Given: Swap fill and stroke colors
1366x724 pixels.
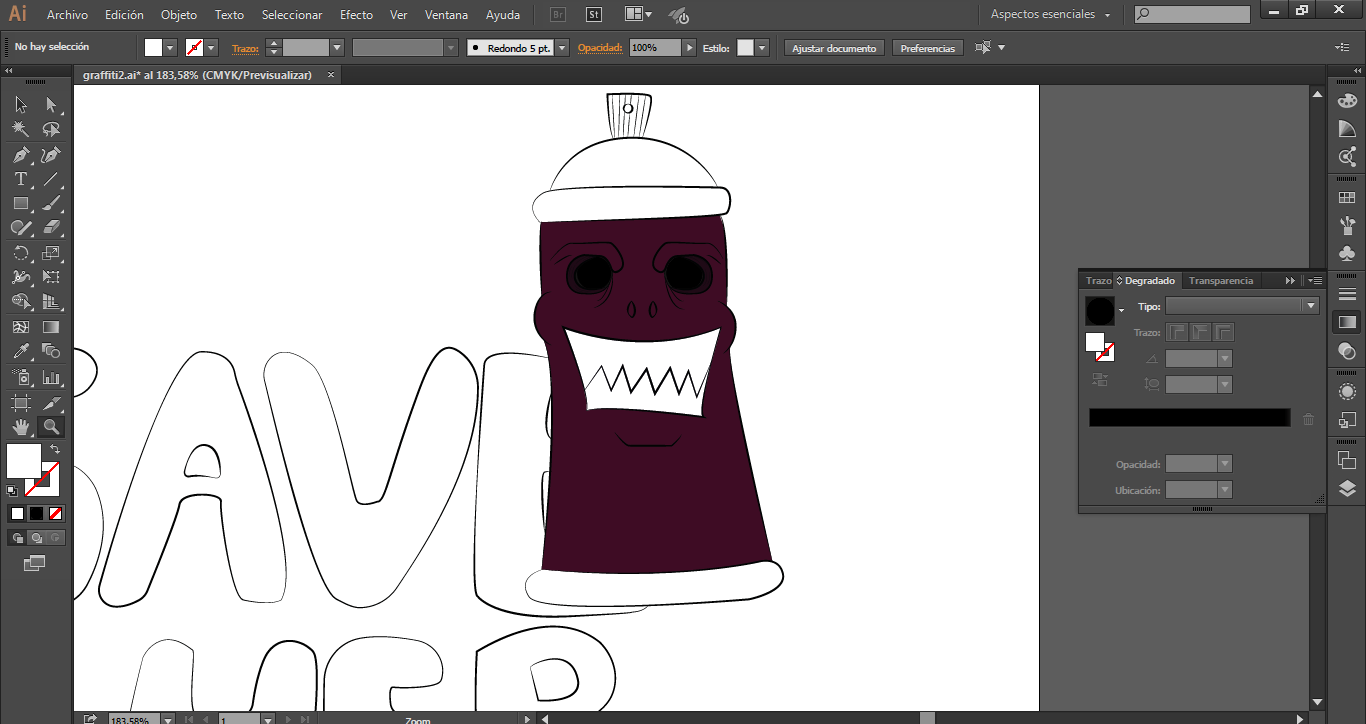Looking at the screenshot, I should point(55,450).
